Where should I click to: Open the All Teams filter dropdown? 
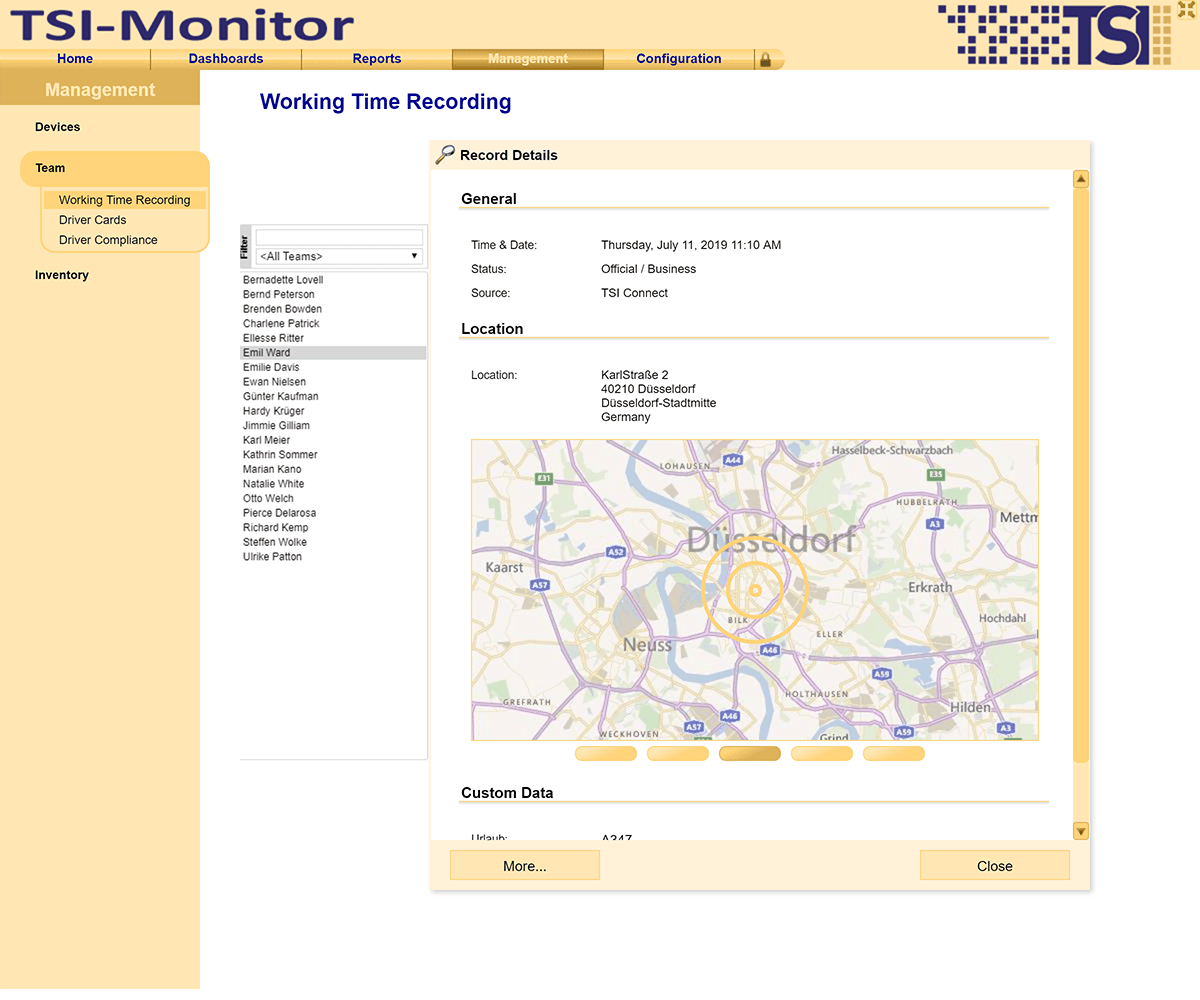point(340,256)
